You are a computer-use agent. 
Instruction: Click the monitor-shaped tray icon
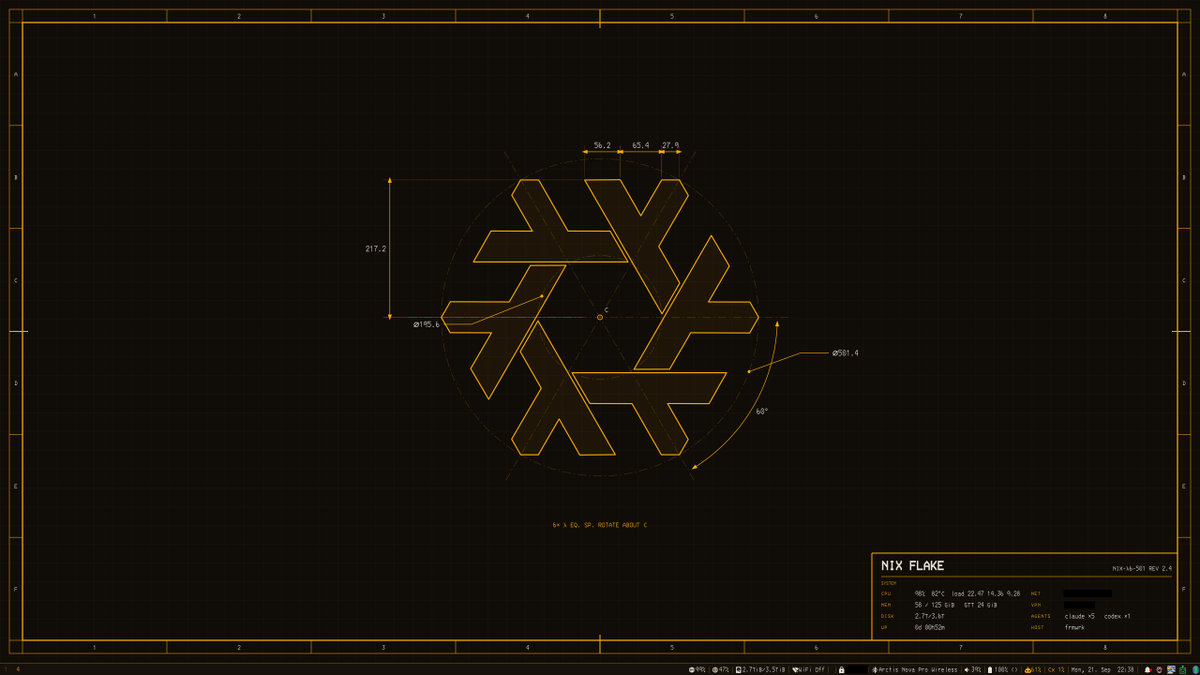click(1171, 669)
